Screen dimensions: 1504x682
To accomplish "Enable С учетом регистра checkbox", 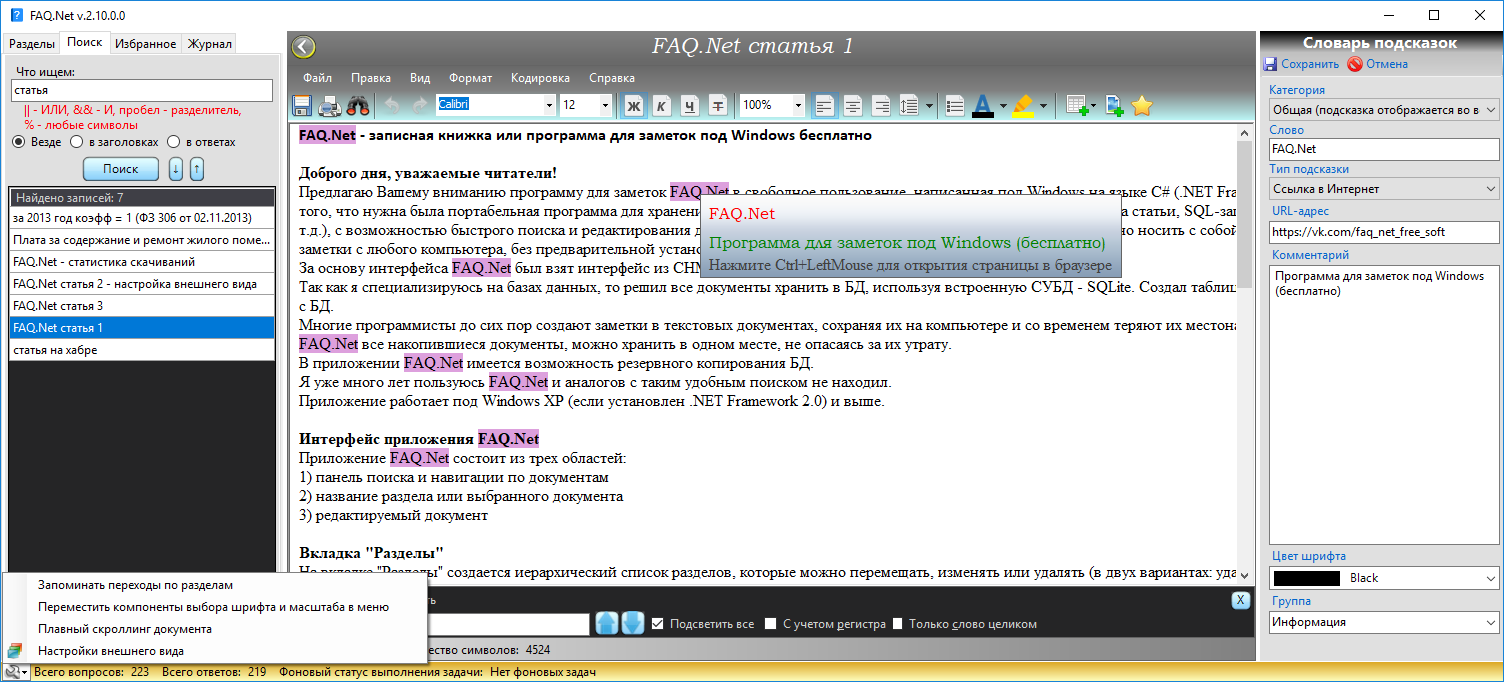I will (x=770, y=624).
